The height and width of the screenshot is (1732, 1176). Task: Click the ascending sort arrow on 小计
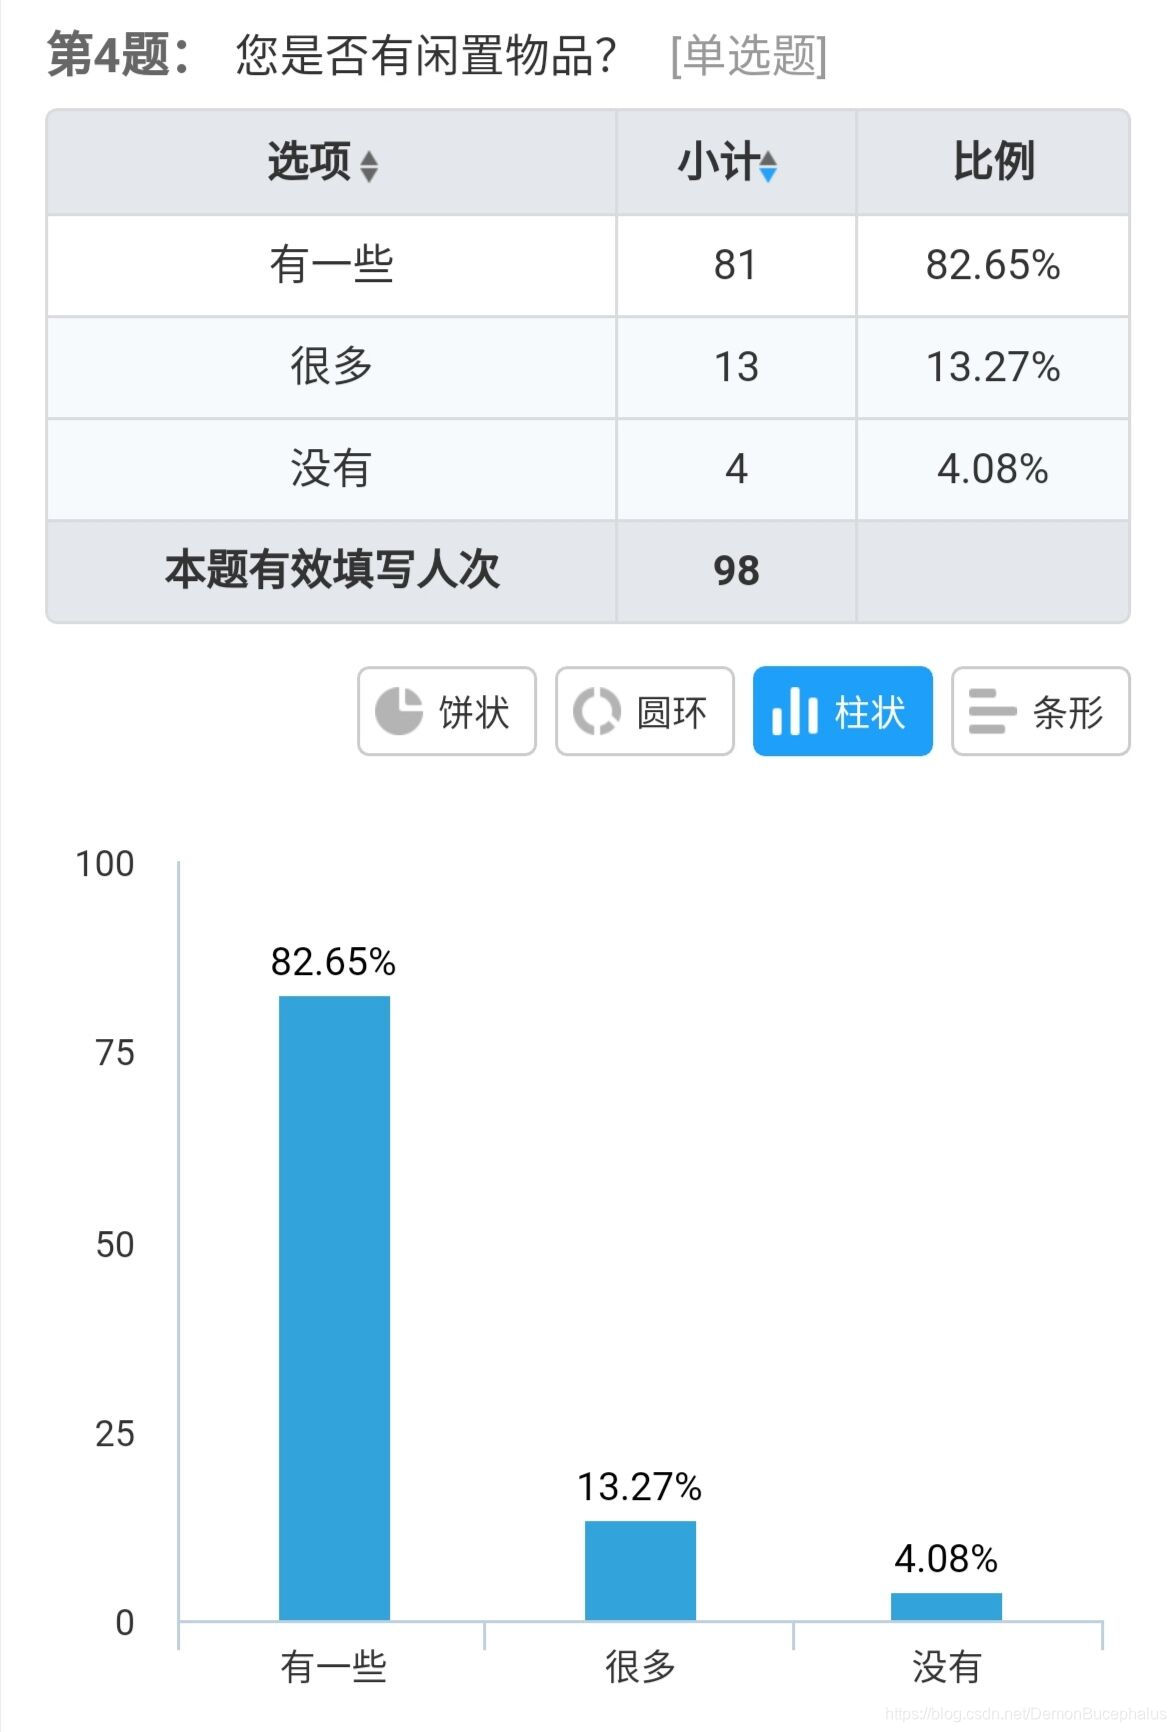(767, 155)
